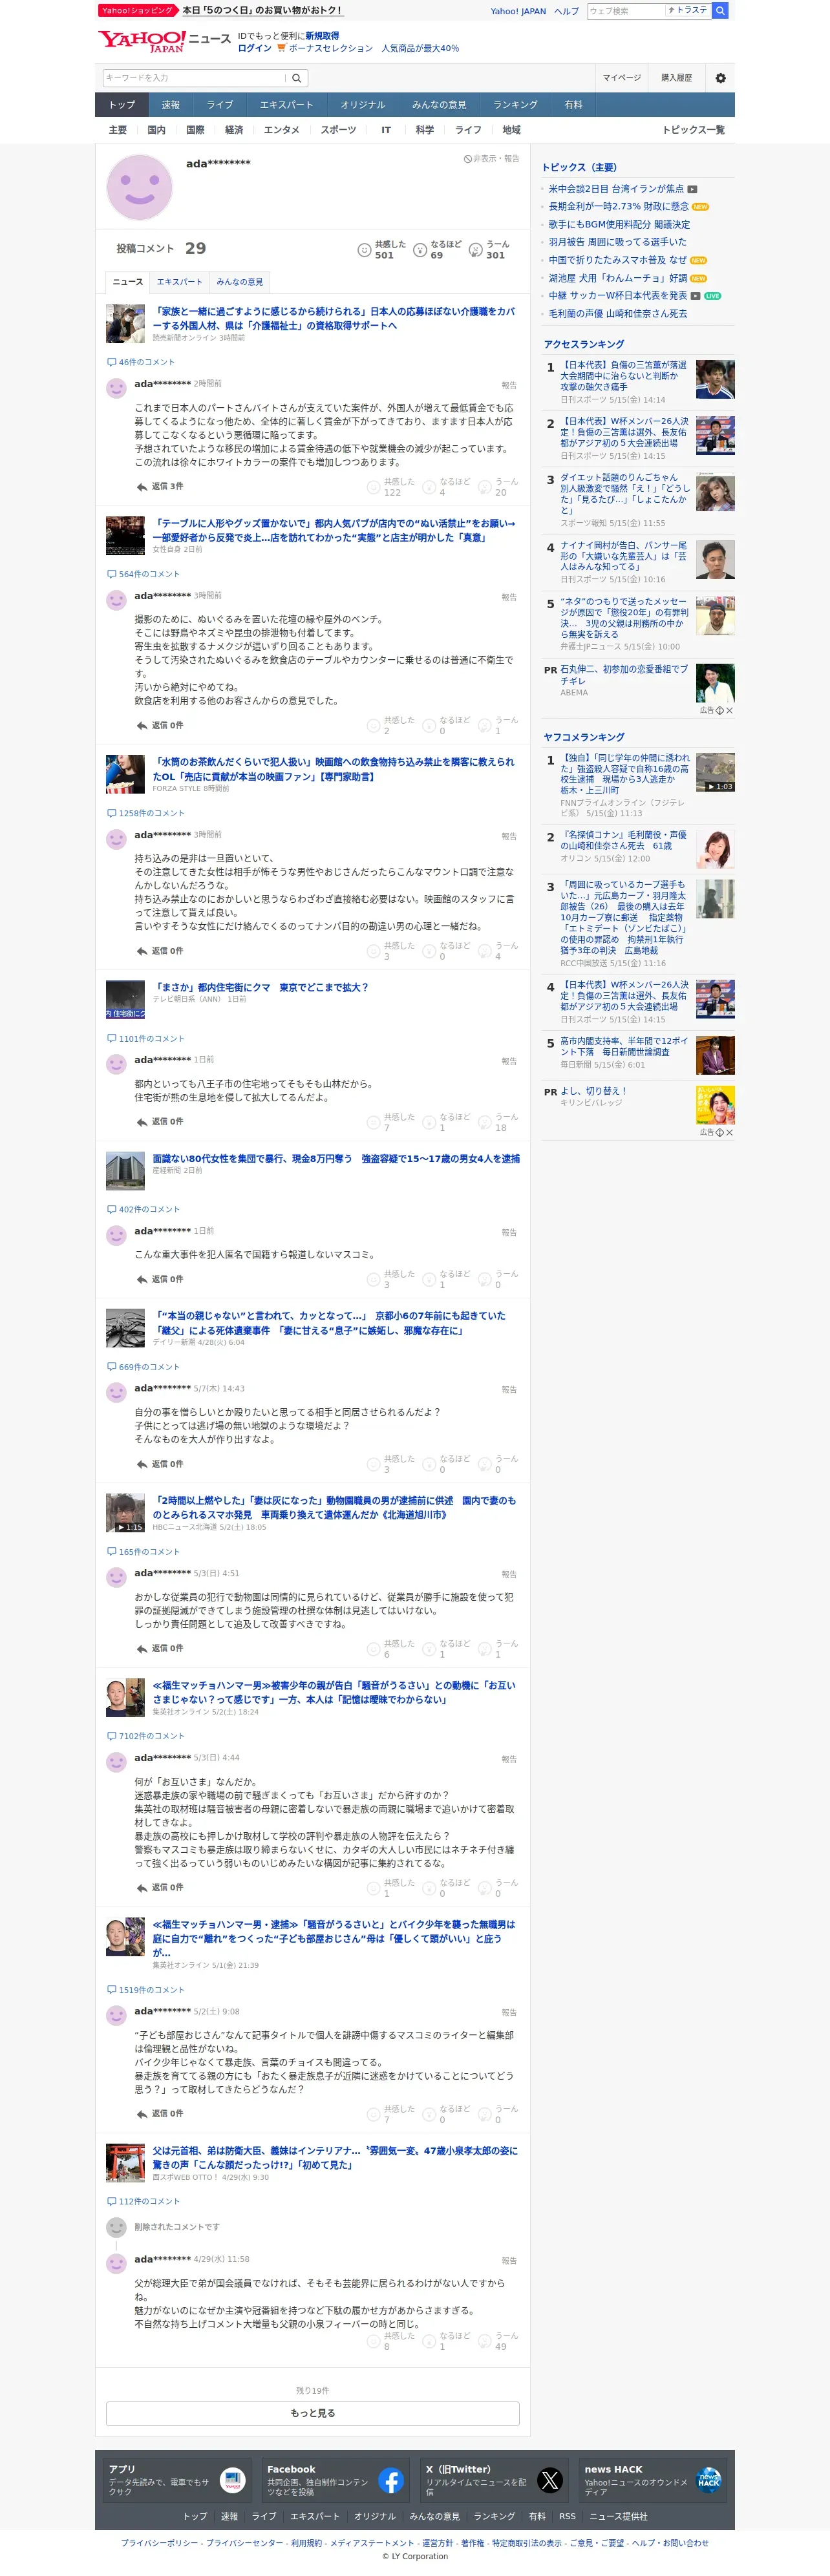Select the スポーツ category
Screen dimensions: 830x2576
point(338,130)
